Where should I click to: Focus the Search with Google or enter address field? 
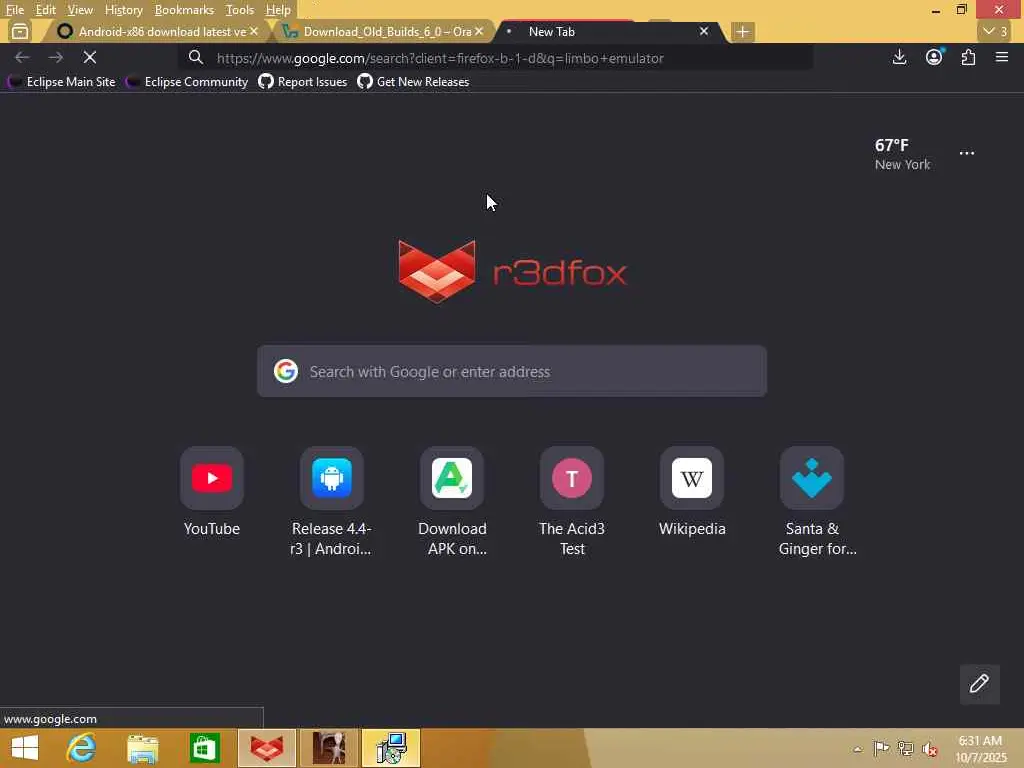[511, 371]
